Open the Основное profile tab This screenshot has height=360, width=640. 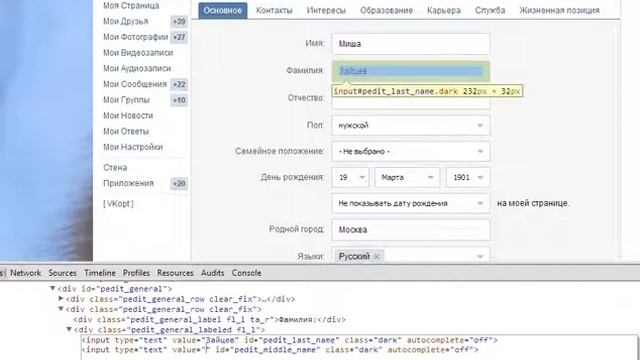[222, 10]
